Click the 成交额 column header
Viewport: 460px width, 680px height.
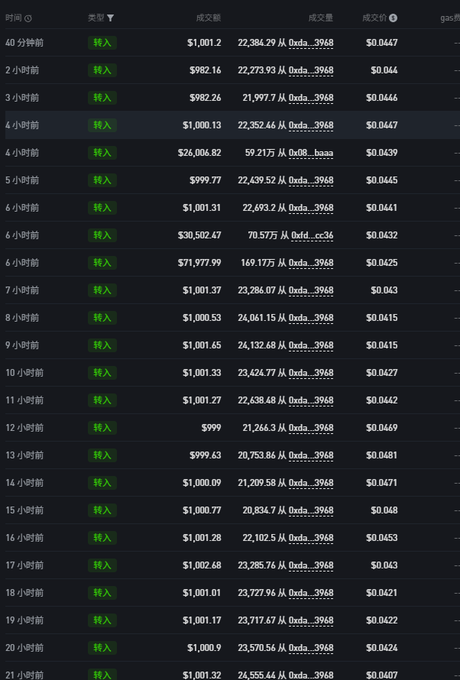click(x=209, y=18)
